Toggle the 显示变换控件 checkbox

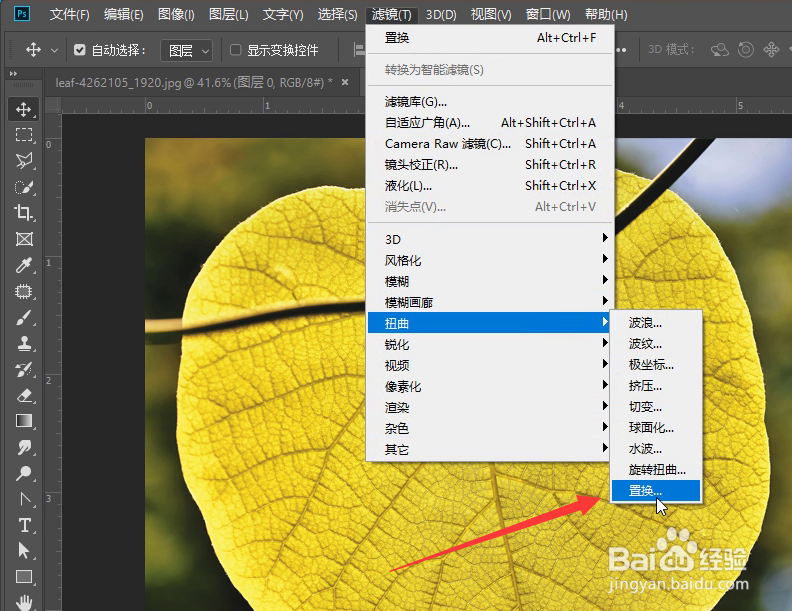235,50
